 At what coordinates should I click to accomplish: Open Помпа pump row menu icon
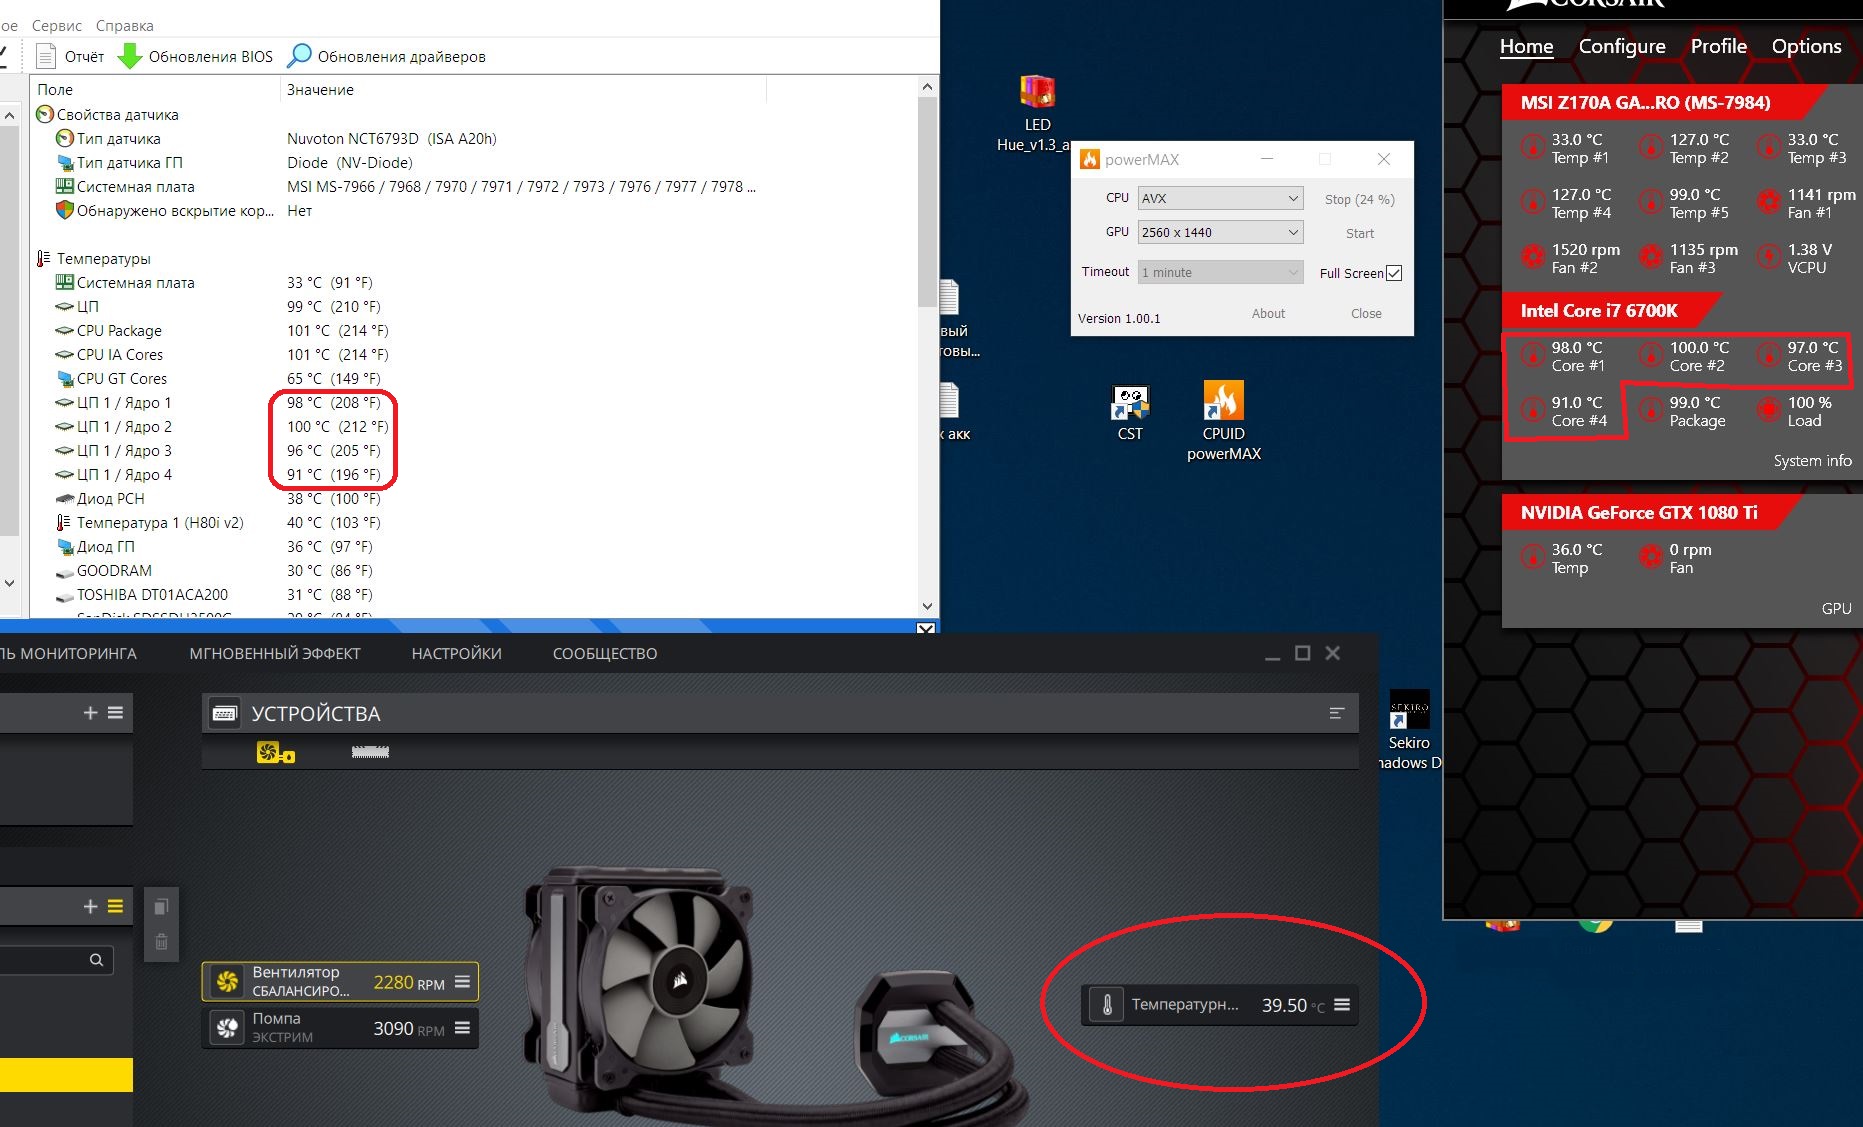coord(462,1028)
